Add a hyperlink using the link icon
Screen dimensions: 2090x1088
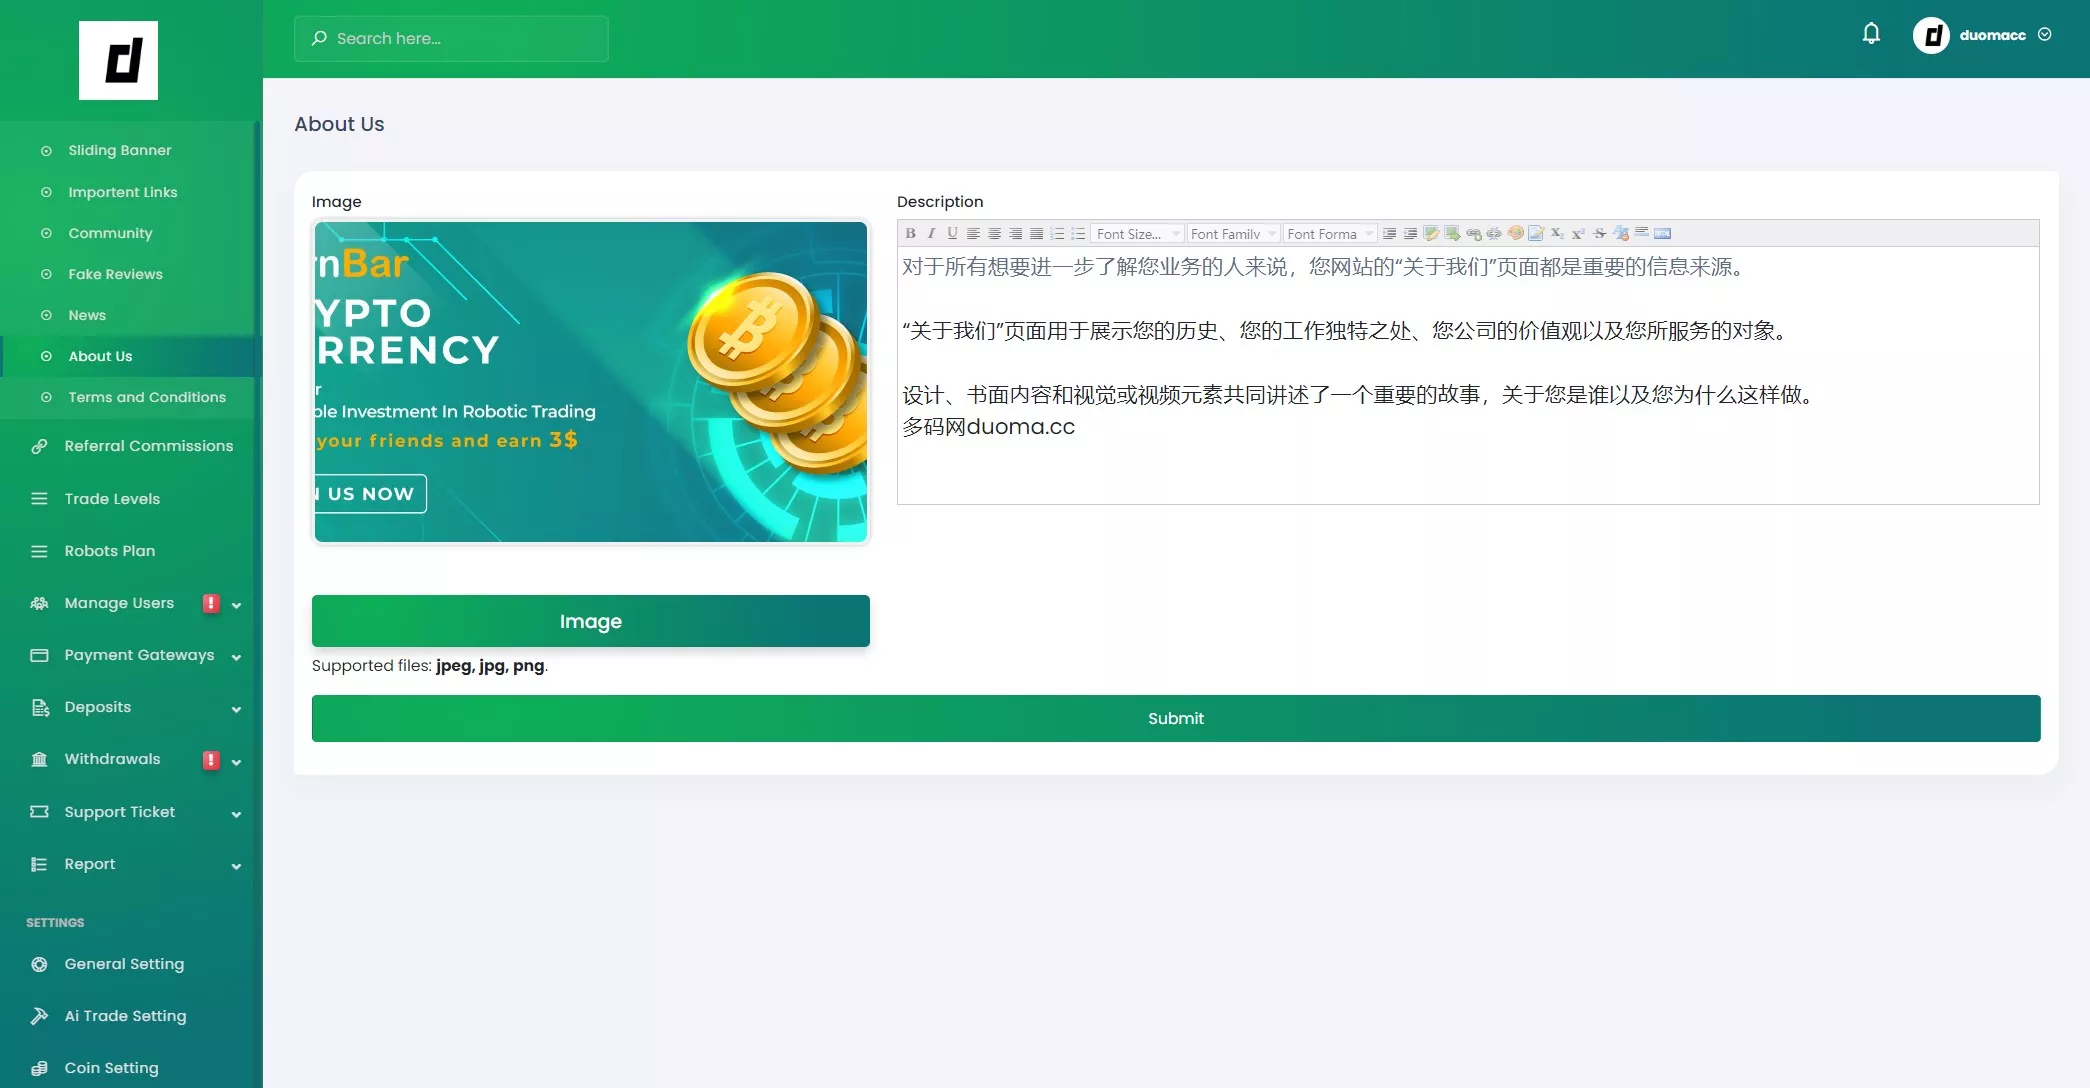(1473, 233)
